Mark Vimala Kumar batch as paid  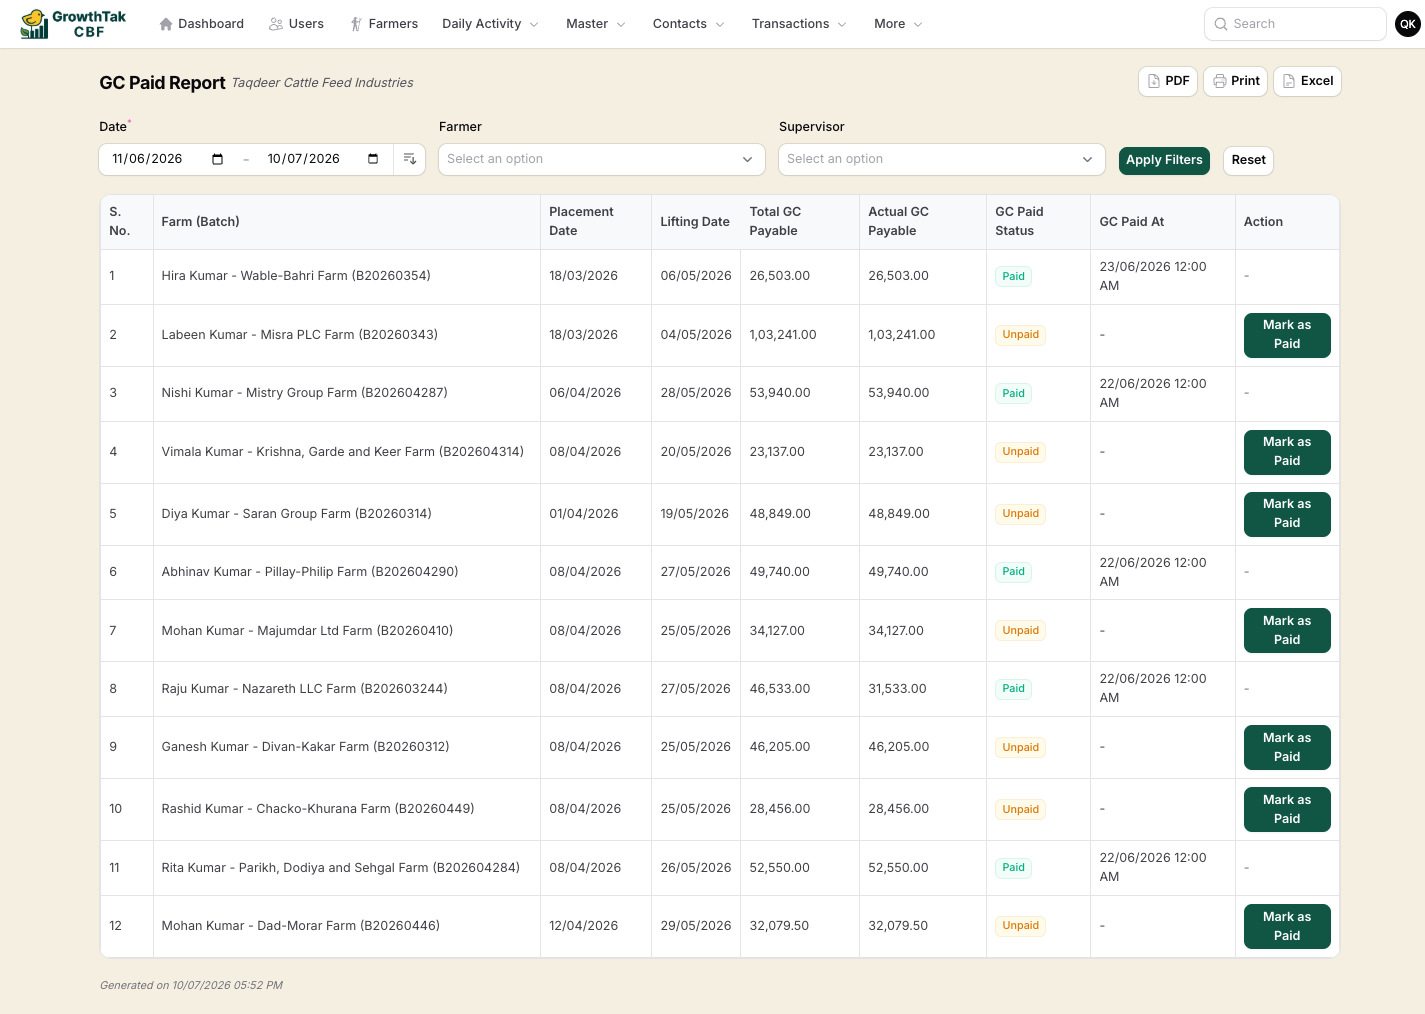click(1287, 452)
